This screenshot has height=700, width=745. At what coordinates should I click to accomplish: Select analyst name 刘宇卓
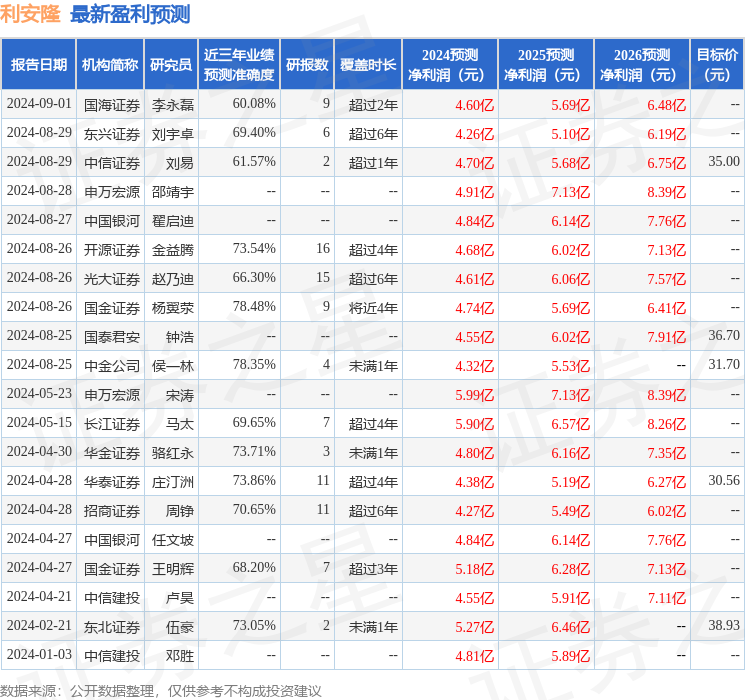(173, 134)
